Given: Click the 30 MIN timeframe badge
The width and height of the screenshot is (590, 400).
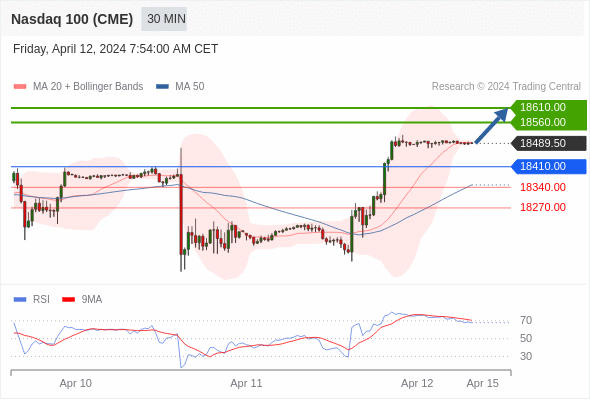Looking at the screenshot, I should click(164, 19).
